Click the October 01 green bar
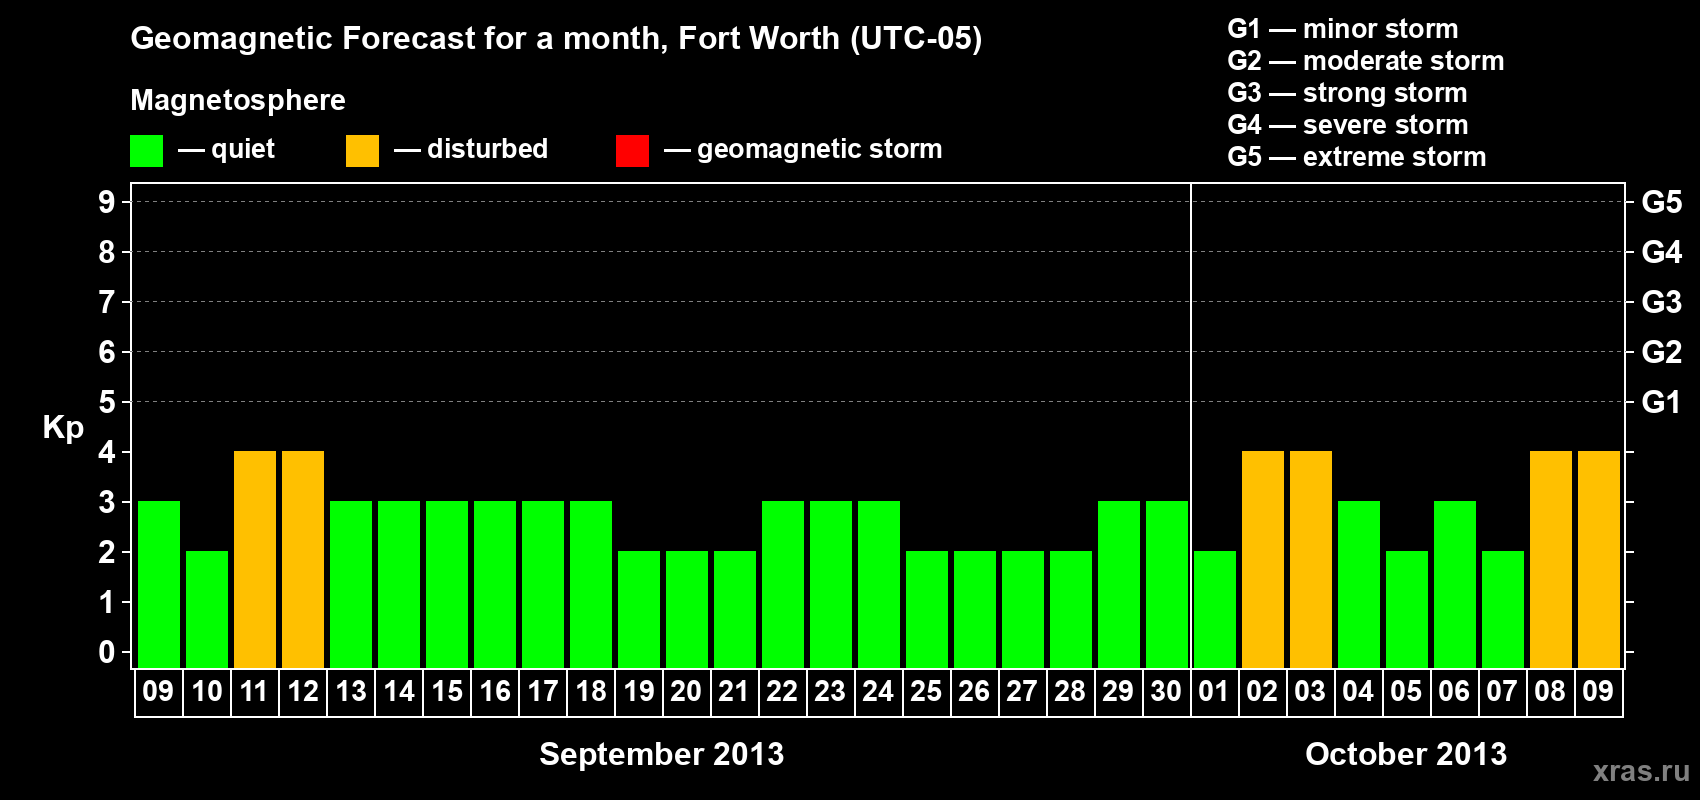Screen dimensions: 1700x800 (x=1215, y=609)
